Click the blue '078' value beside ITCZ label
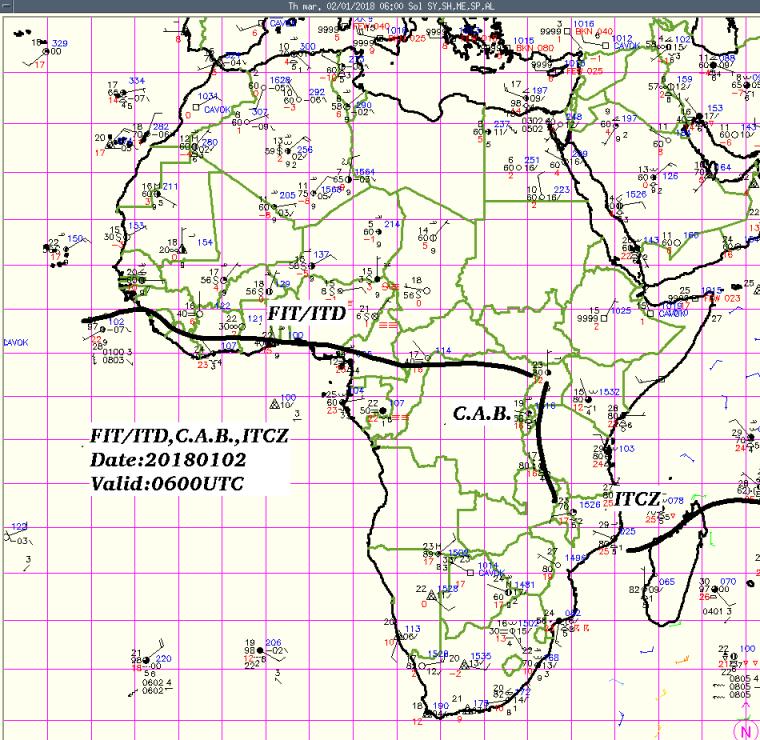This screenshot has height=740, width=760. point(676,501)
